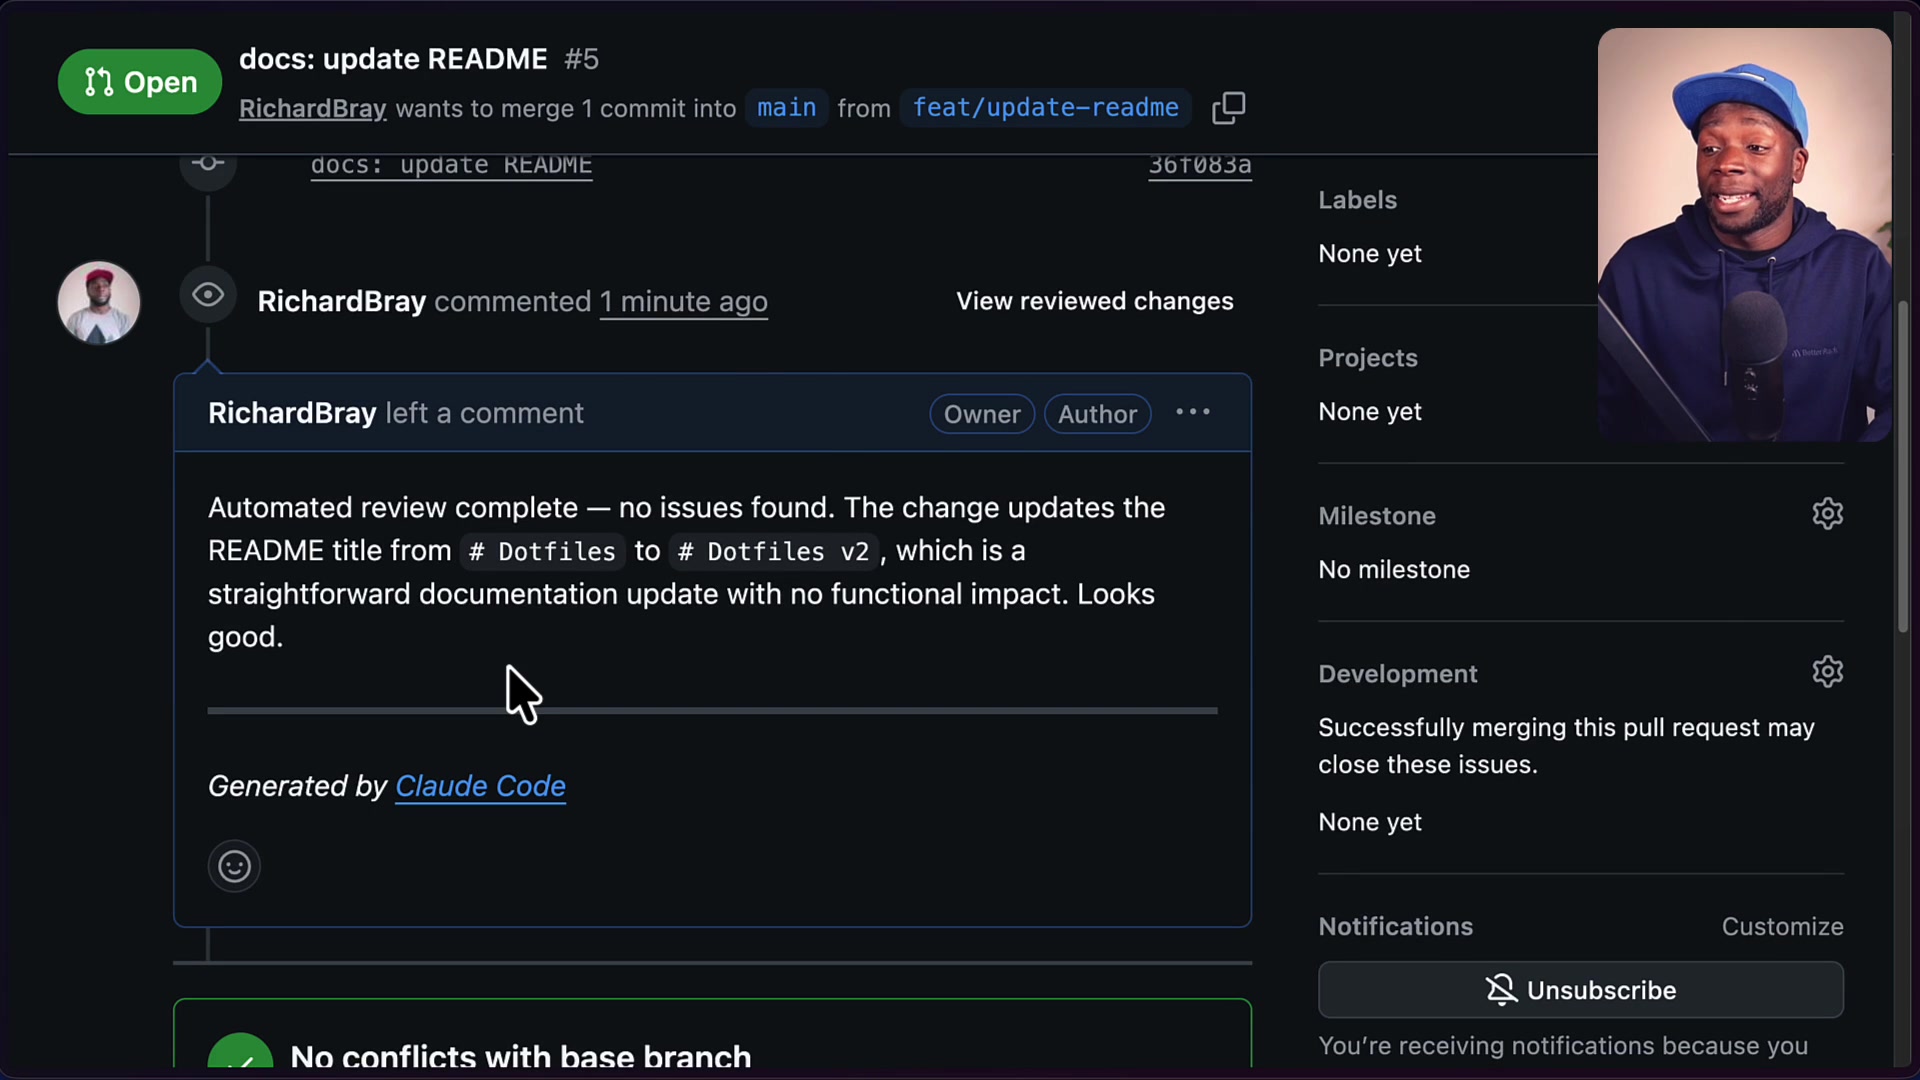This screenshot has height=1080, width=1920.
Task: Open the Claude Code link
Action: [481, 787]
